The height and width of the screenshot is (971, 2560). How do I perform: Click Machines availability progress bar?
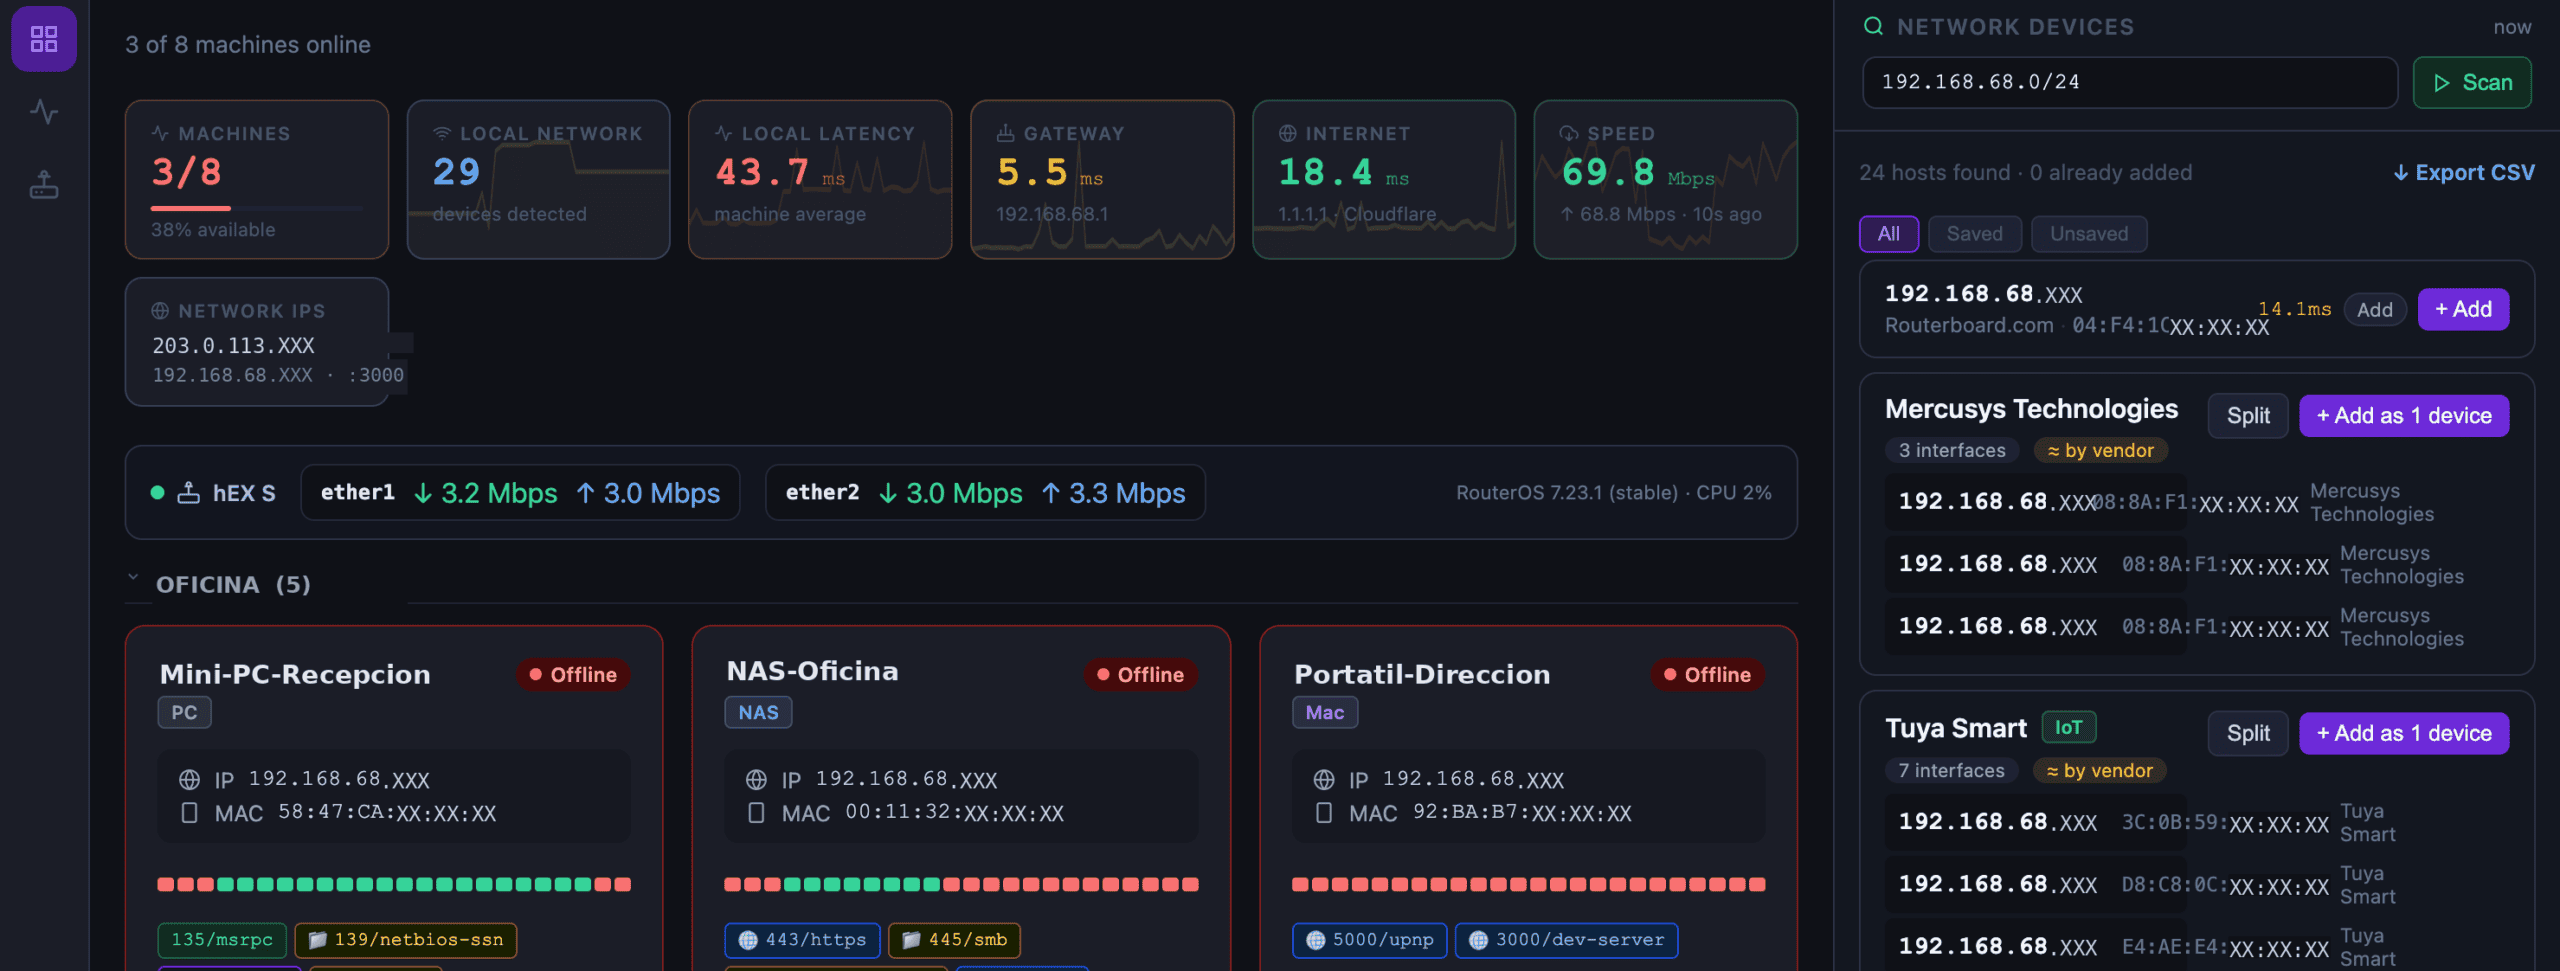[x=257, y=208]
